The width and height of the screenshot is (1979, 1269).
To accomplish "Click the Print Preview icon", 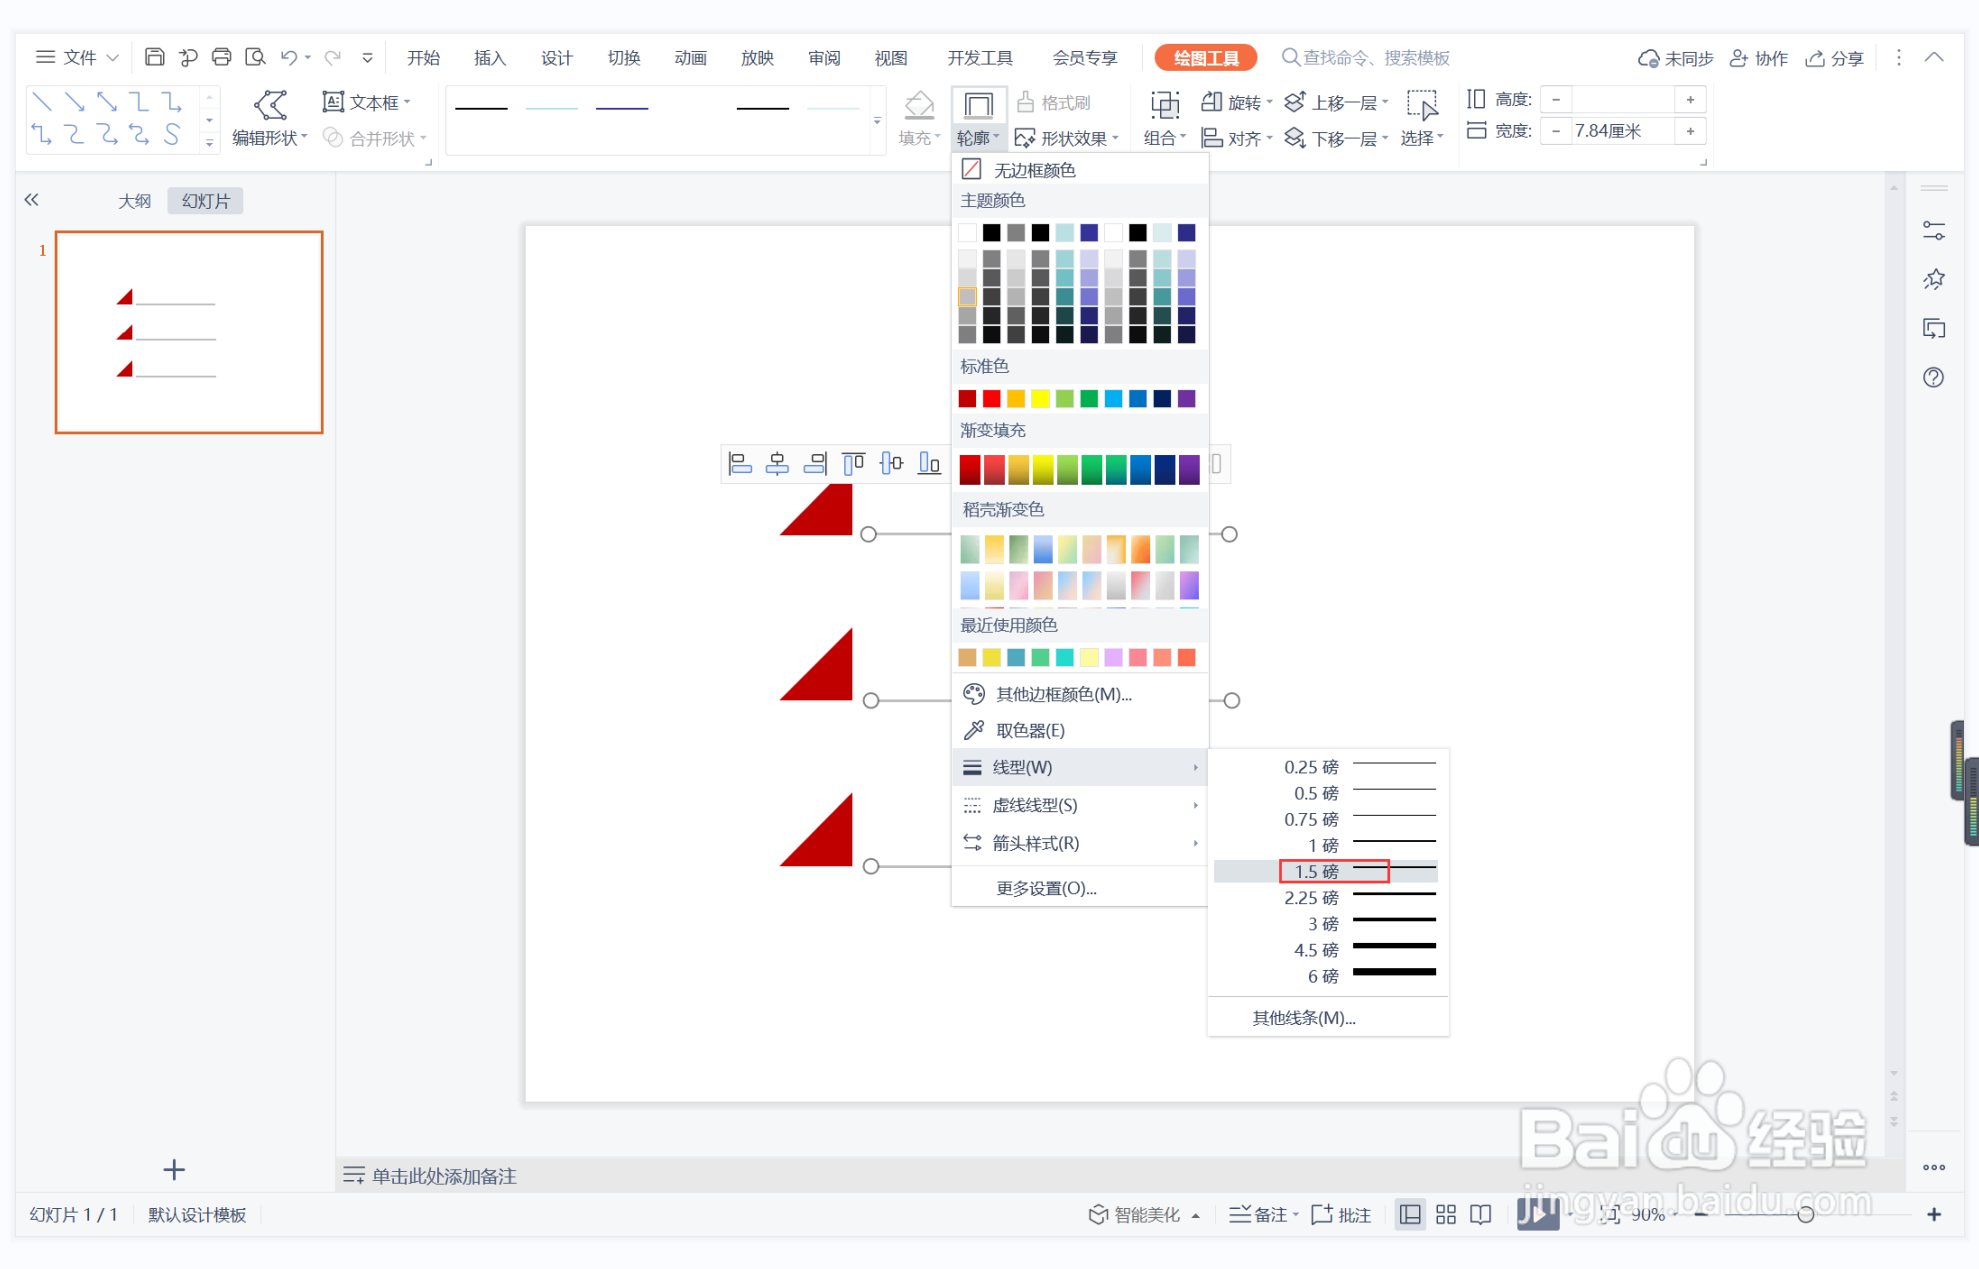I will coord(255,57).
